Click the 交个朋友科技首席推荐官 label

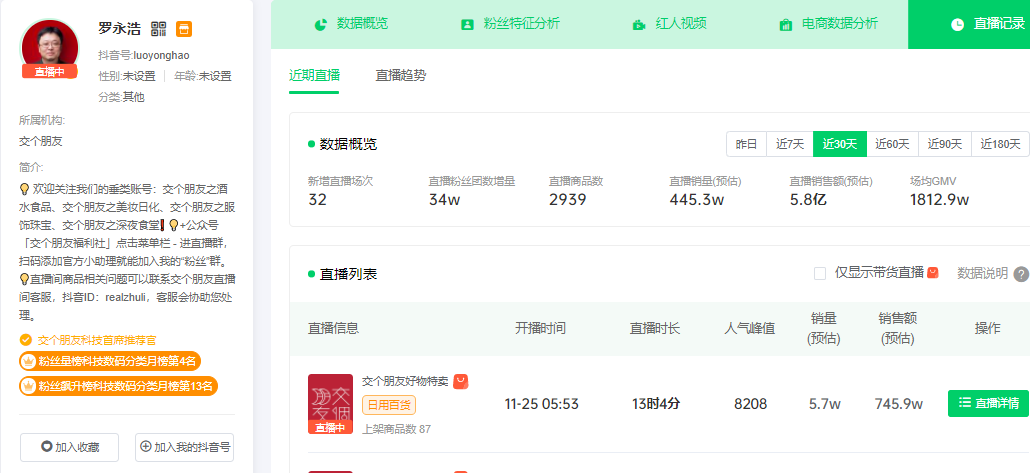[x=97, y=340]
